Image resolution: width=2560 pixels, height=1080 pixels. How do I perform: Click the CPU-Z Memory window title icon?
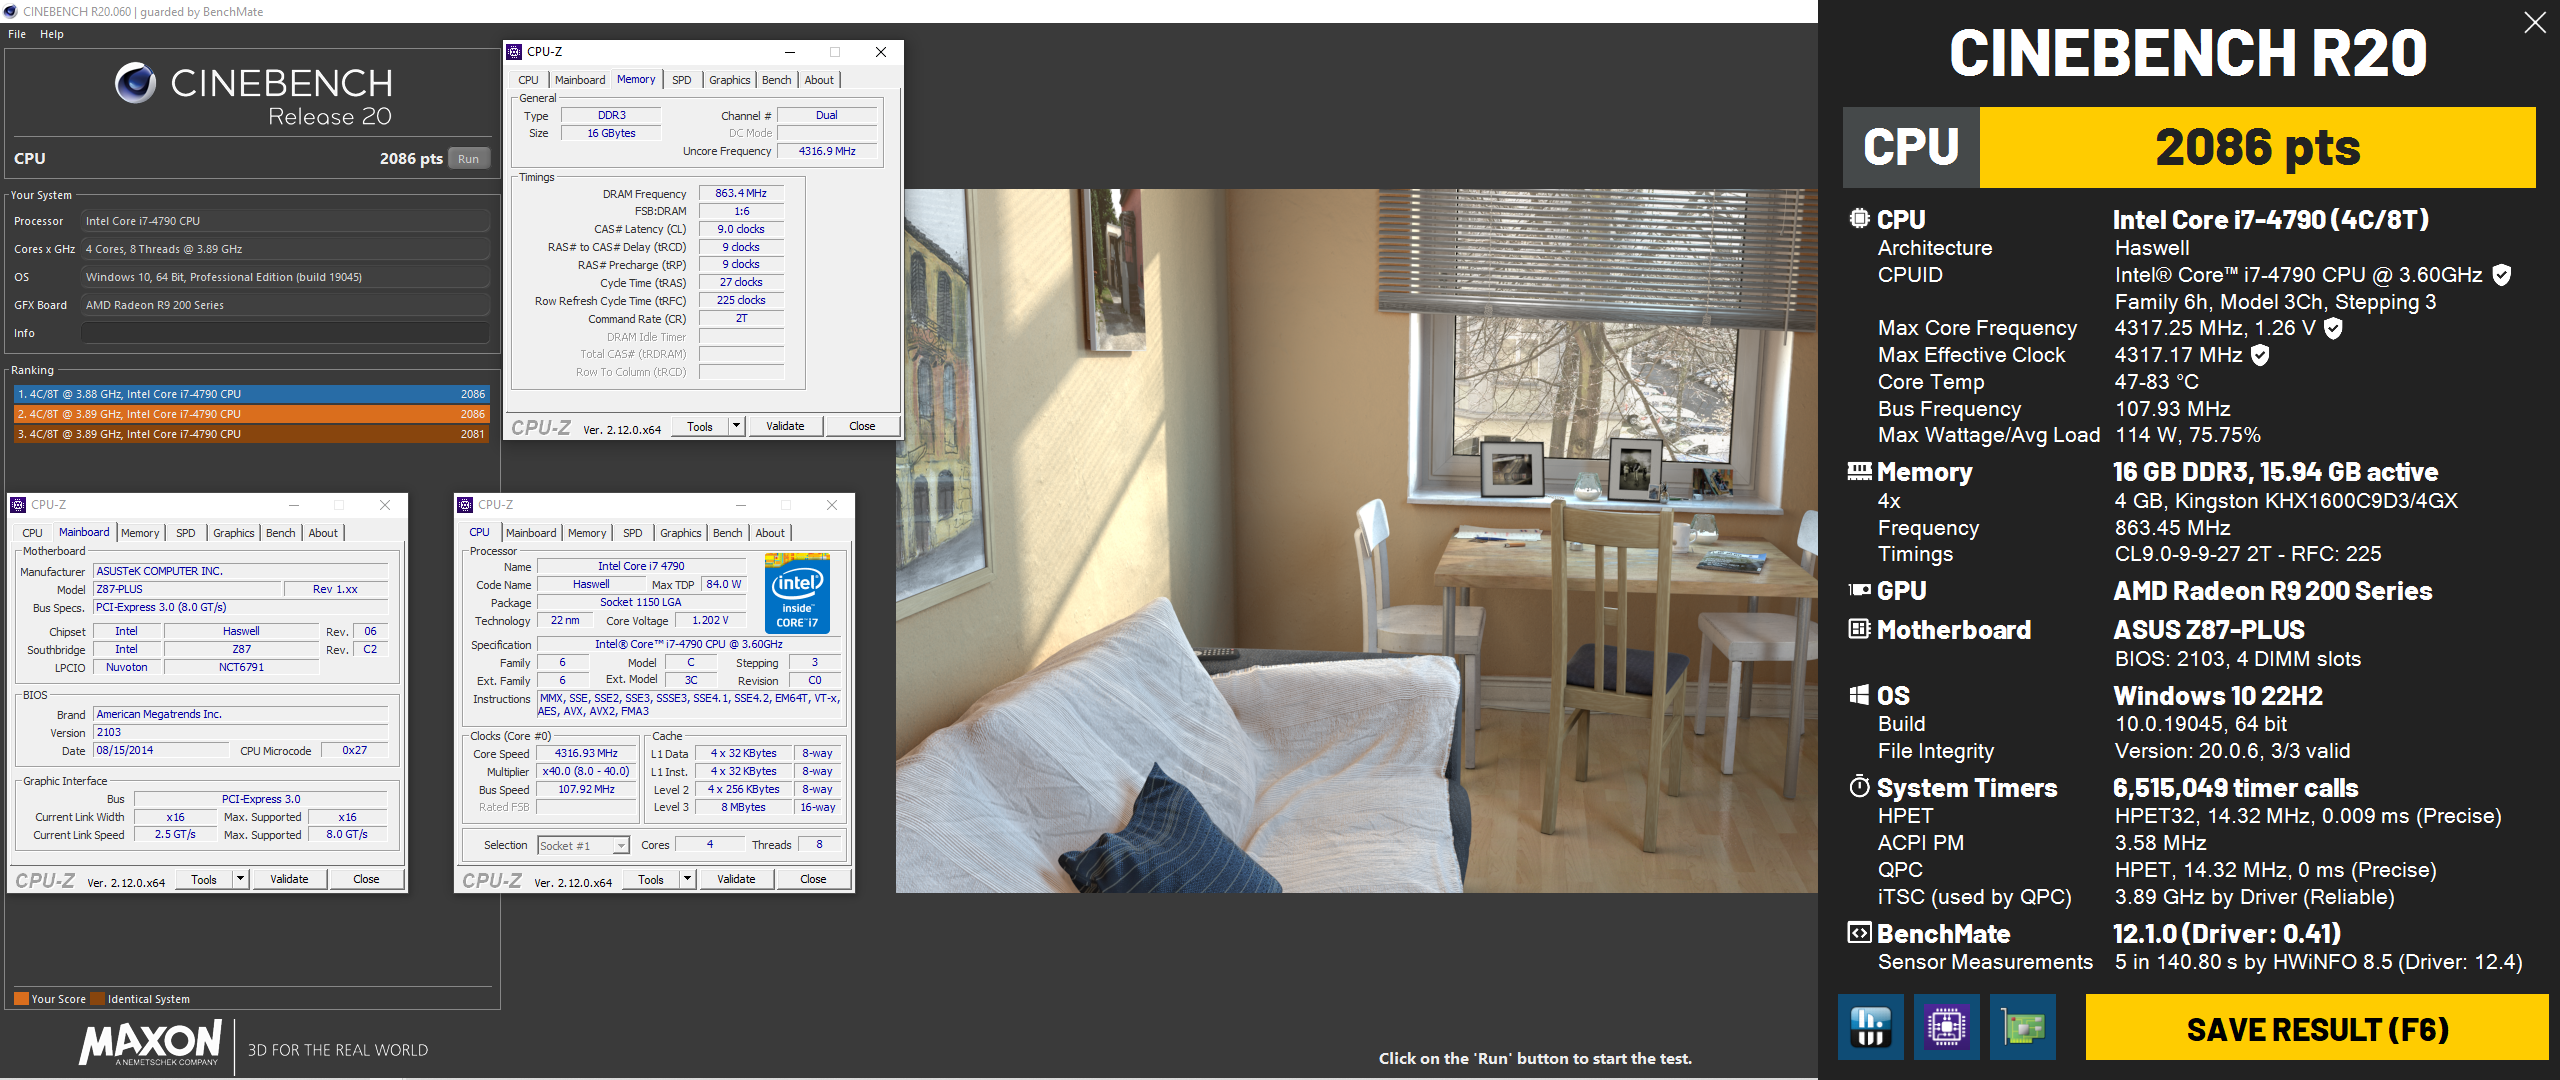[514, 52]
